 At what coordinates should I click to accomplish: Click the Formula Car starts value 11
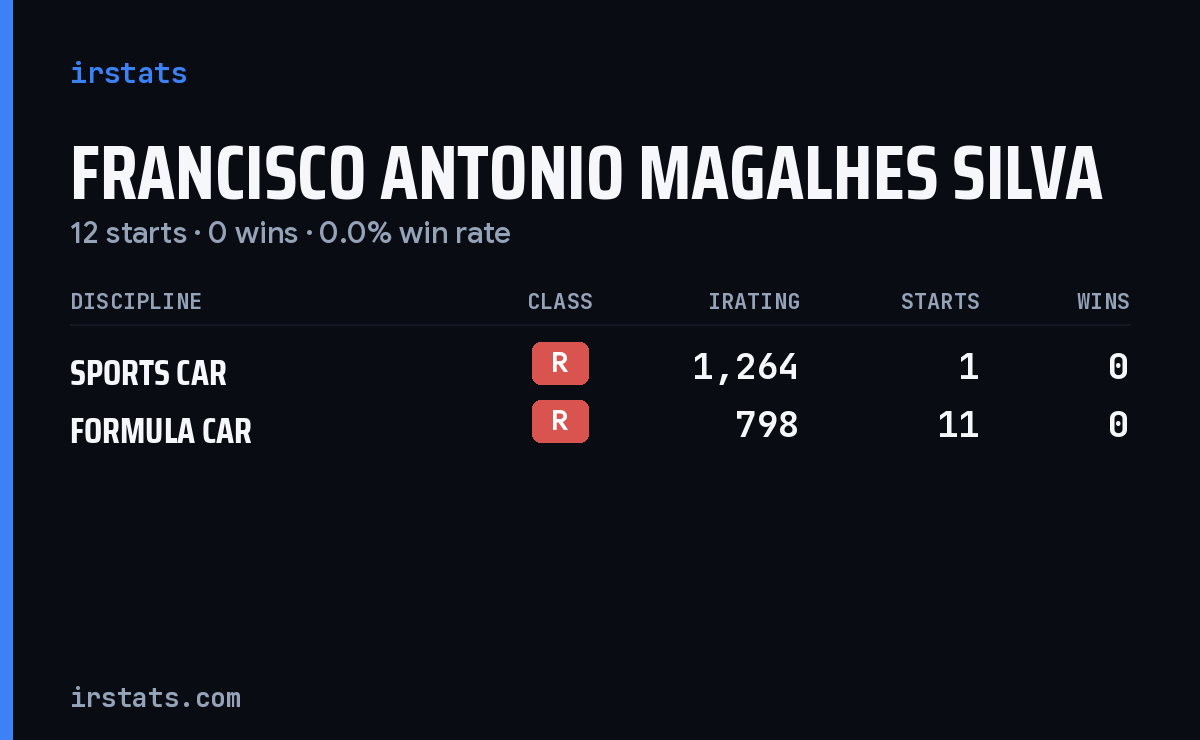click(x=958, y=425)
